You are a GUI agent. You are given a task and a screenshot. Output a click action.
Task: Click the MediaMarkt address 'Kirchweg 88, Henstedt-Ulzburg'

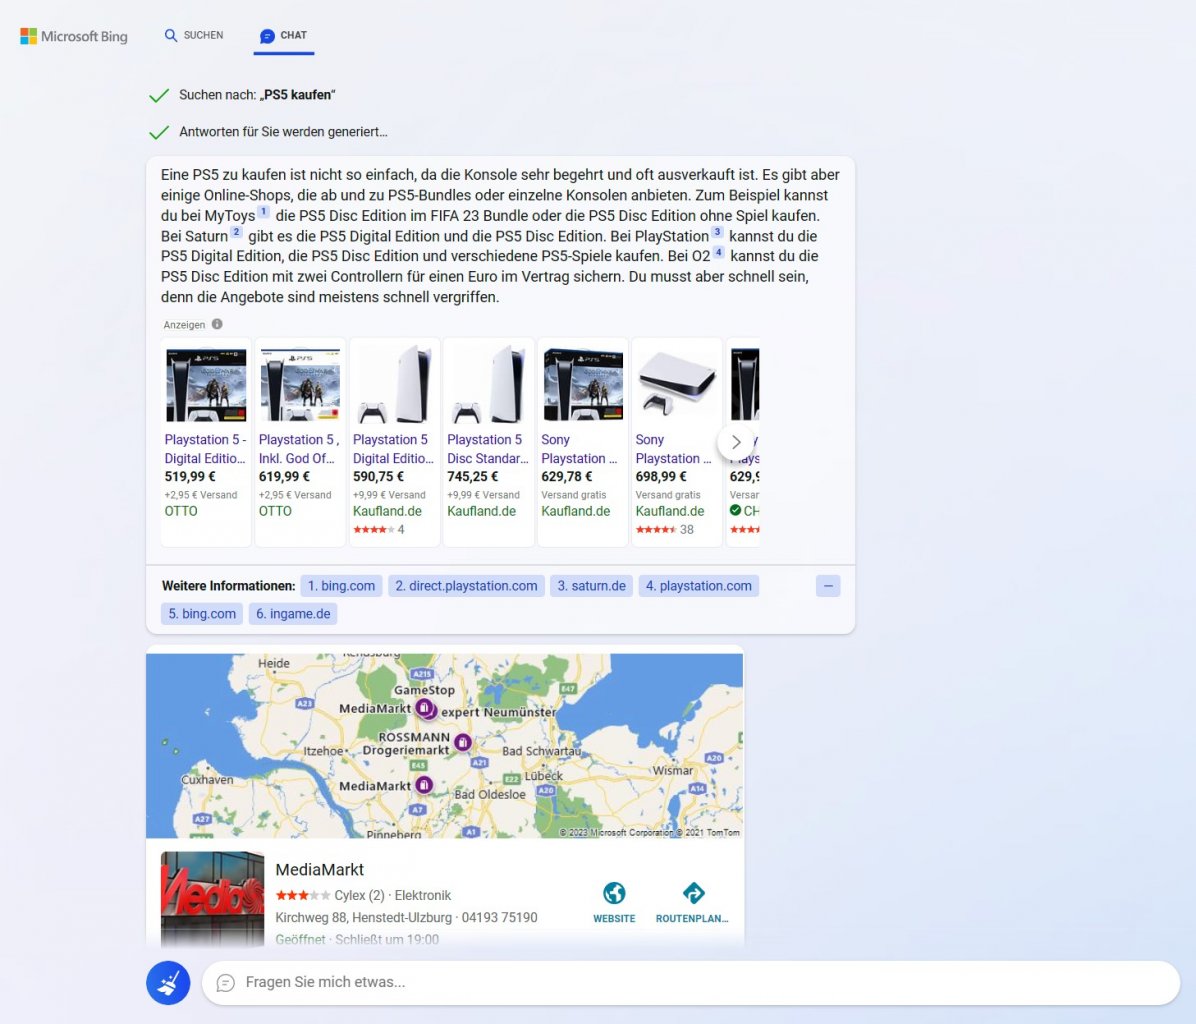(x=363, y=917)
